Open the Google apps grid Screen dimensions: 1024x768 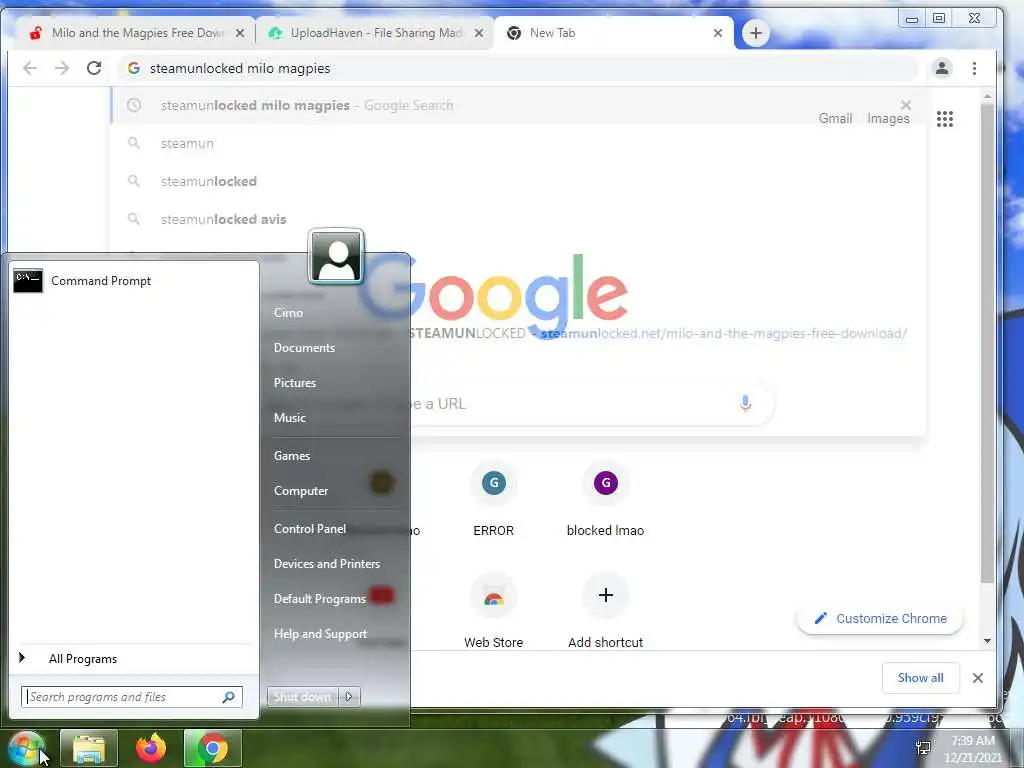945,118
